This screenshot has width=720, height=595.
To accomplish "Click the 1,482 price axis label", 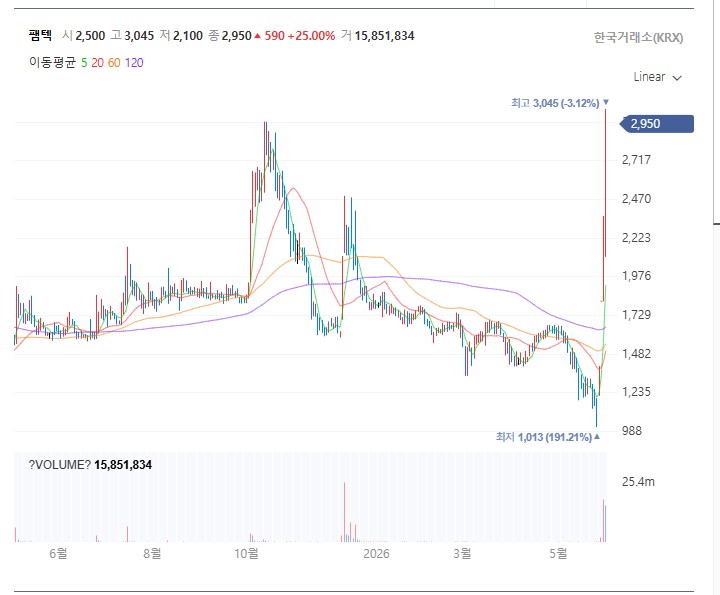I will (x=636, y=354).
